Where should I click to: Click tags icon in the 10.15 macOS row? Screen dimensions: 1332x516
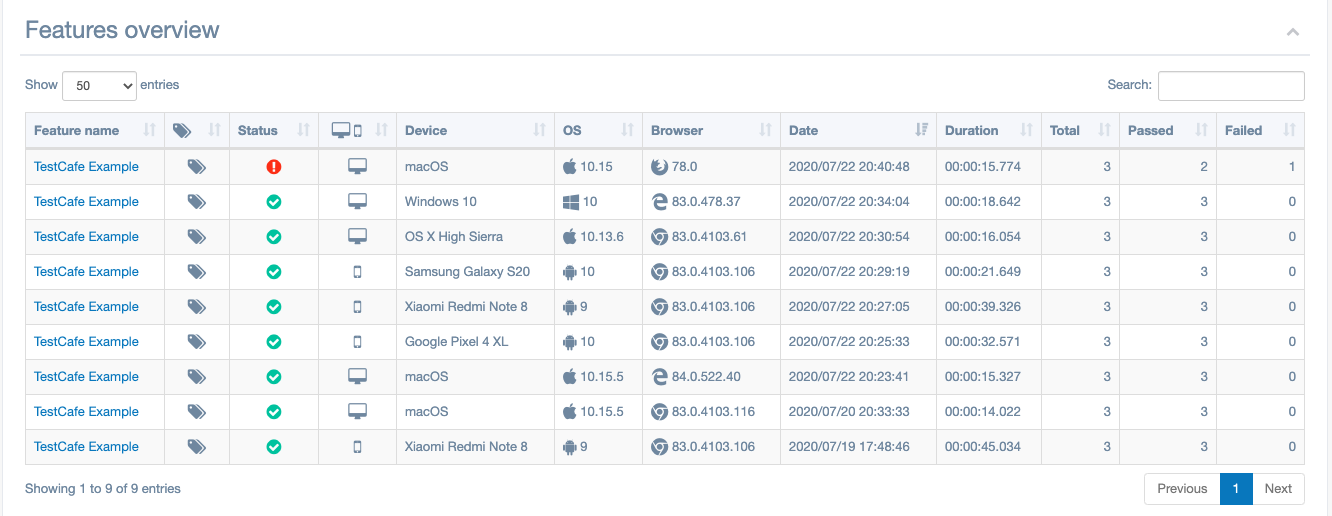(197, 167)
